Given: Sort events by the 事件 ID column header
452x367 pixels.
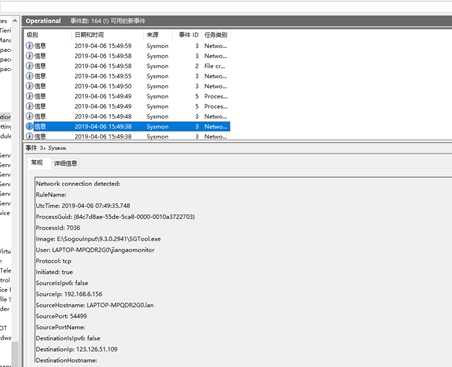Looking at the screenshot, I should click(189, 35).
